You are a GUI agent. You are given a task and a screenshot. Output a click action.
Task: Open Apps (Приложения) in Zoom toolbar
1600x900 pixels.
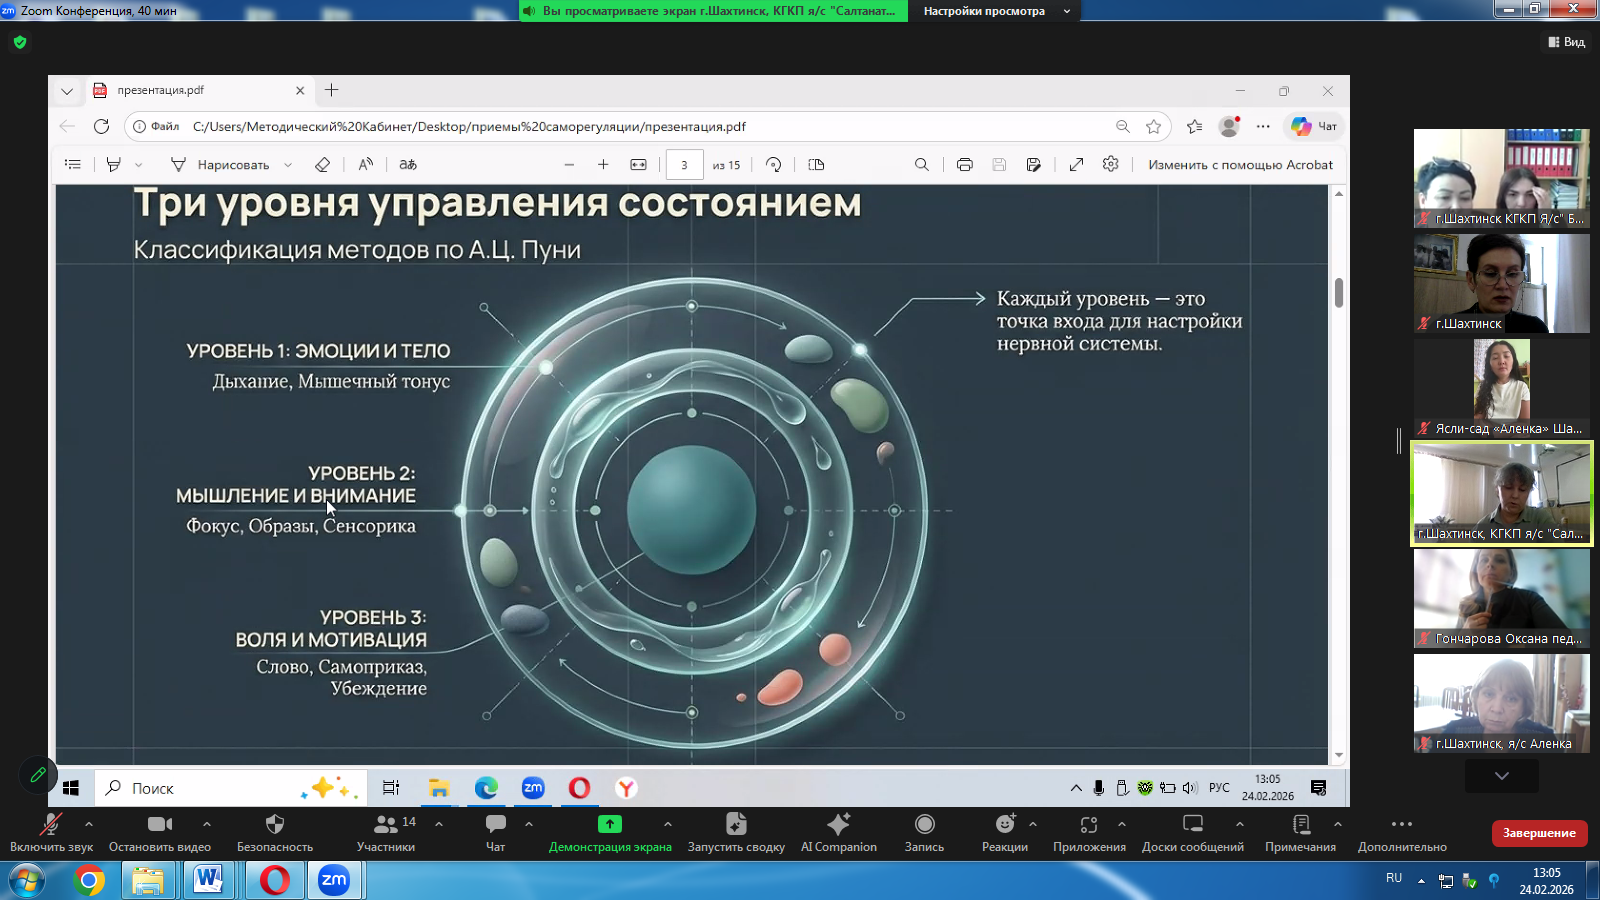click(x=1089, y=832)
